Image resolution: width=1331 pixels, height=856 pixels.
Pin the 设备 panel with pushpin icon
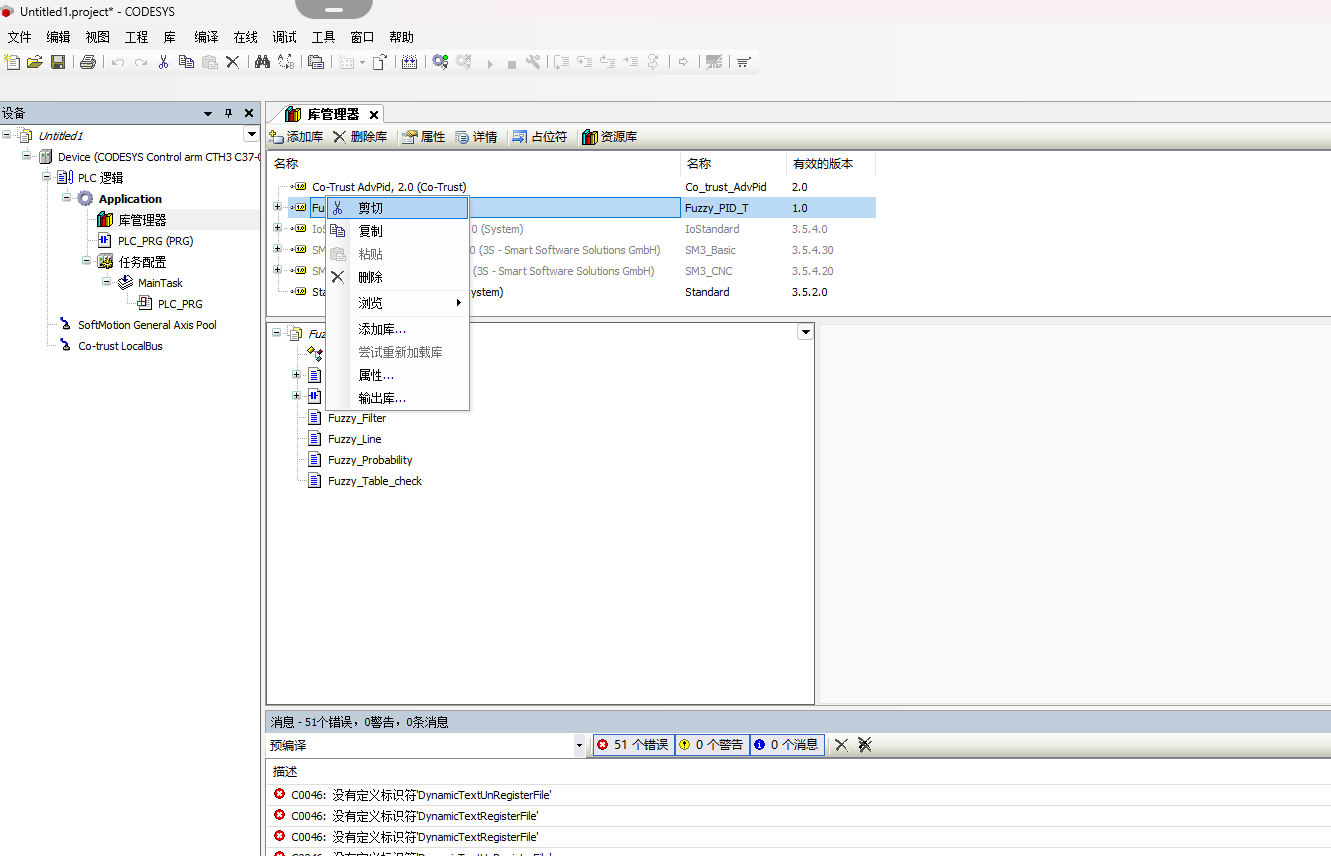click(x=228, y=113)
